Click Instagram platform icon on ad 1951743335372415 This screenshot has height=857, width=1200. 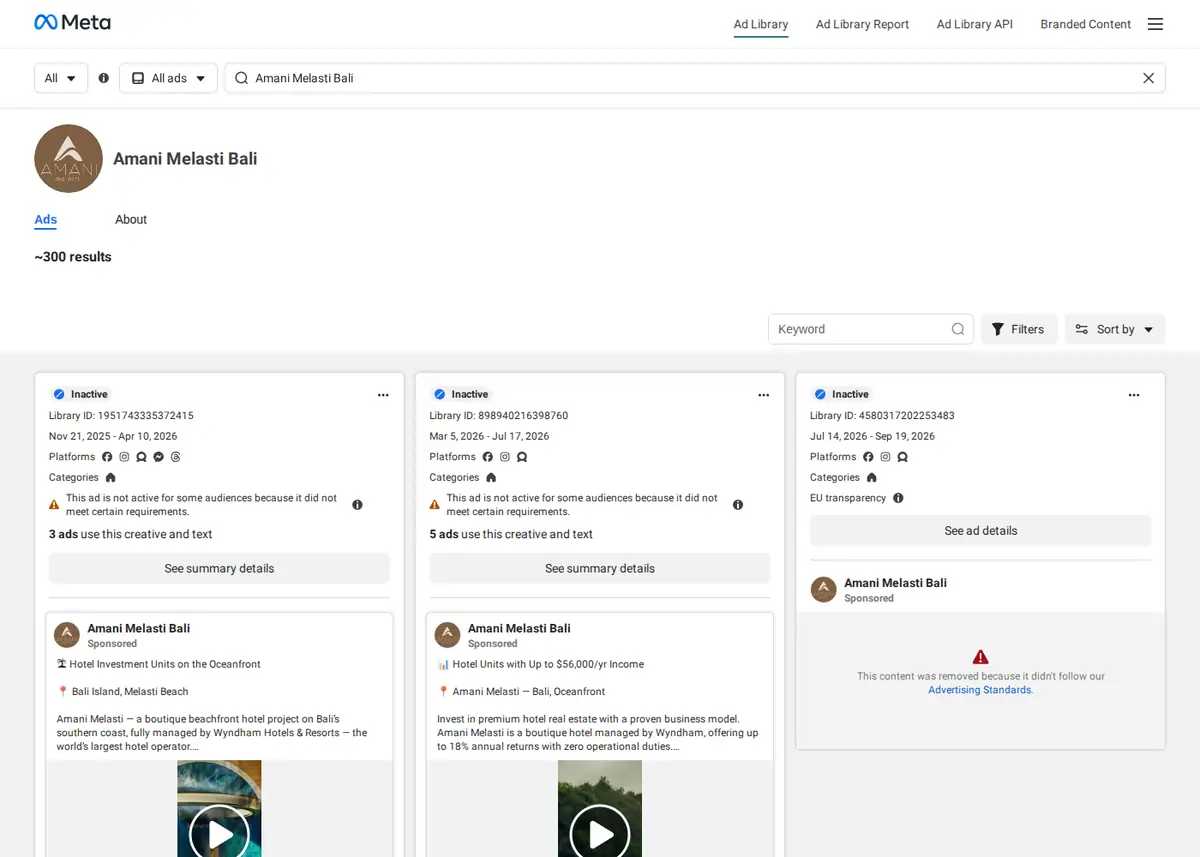tap(124, 457)
